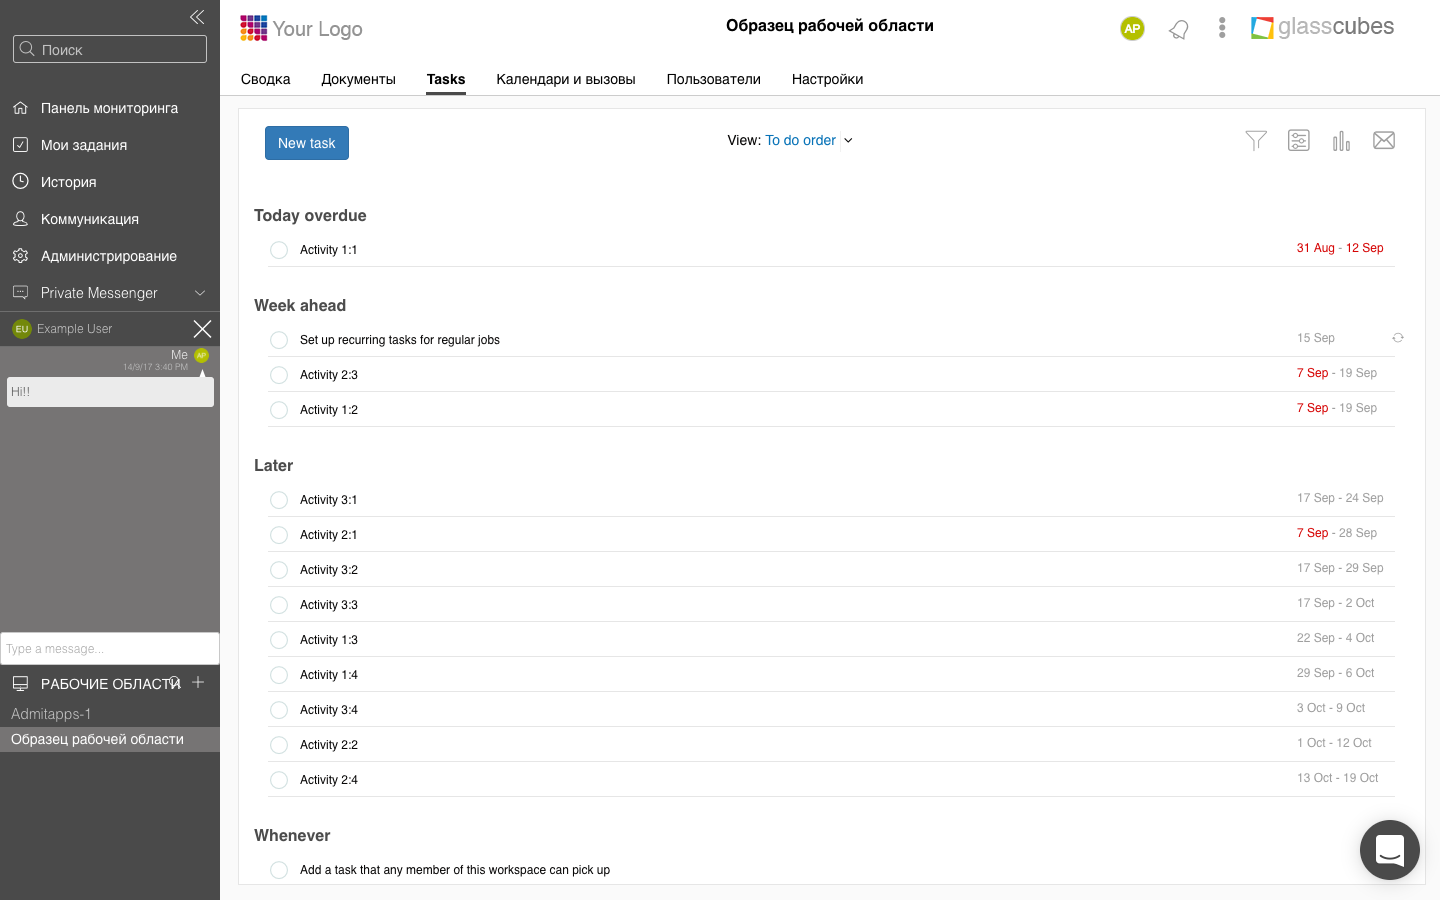The image size is (1440, 900).
Task: Open notifications bell icon in header
Action: (x=1179, y=29)
